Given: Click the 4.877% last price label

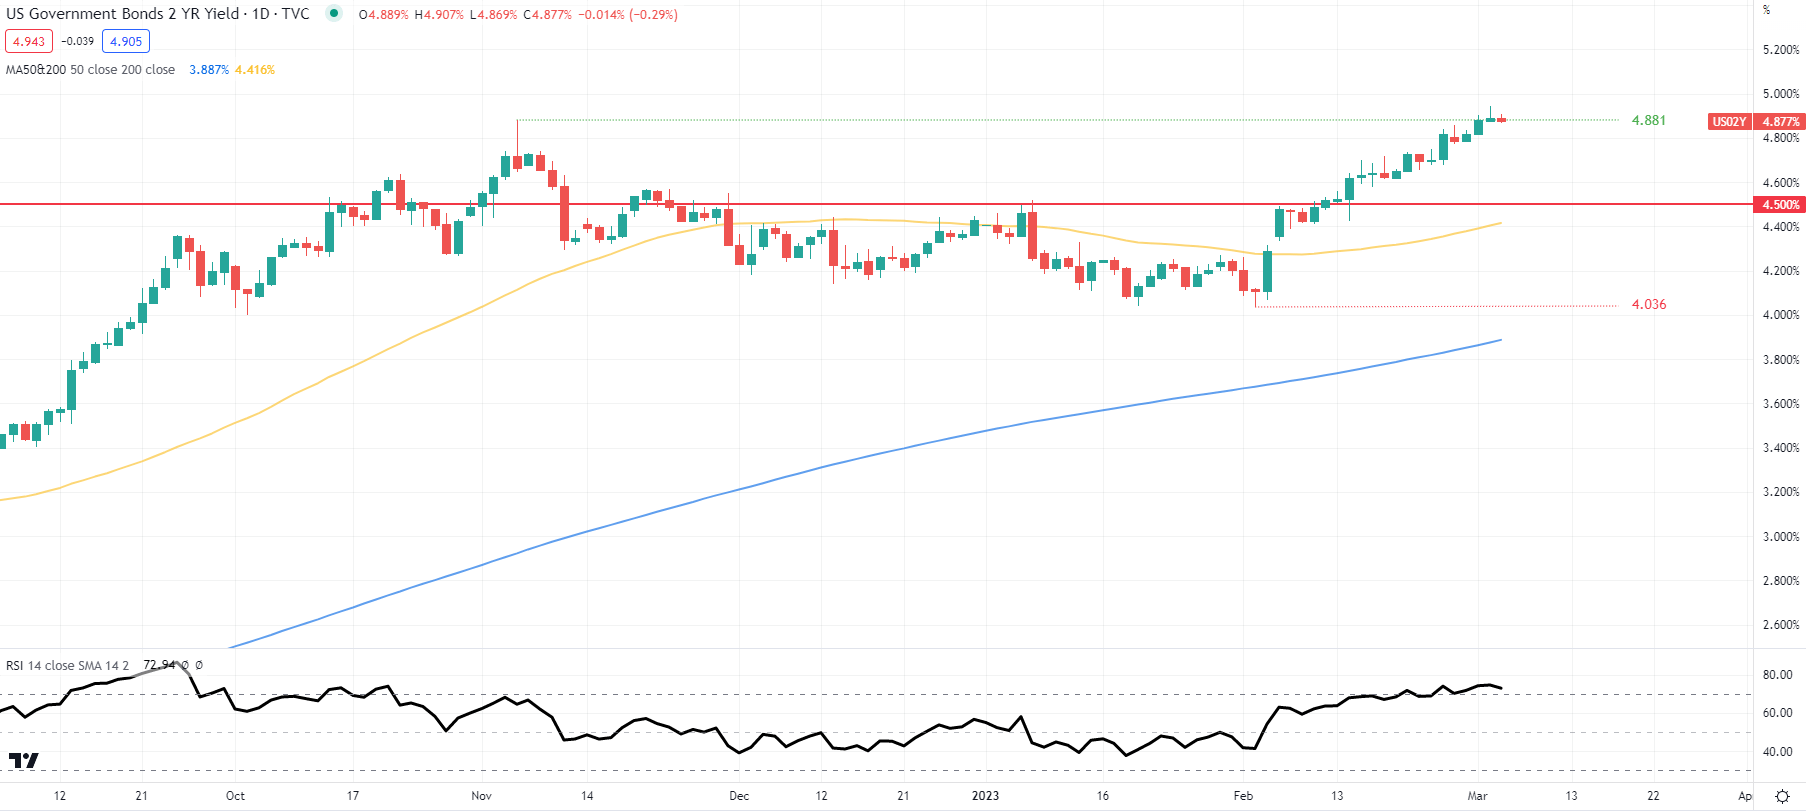Looking at the screenshot, I should (x=1780, y=122).
